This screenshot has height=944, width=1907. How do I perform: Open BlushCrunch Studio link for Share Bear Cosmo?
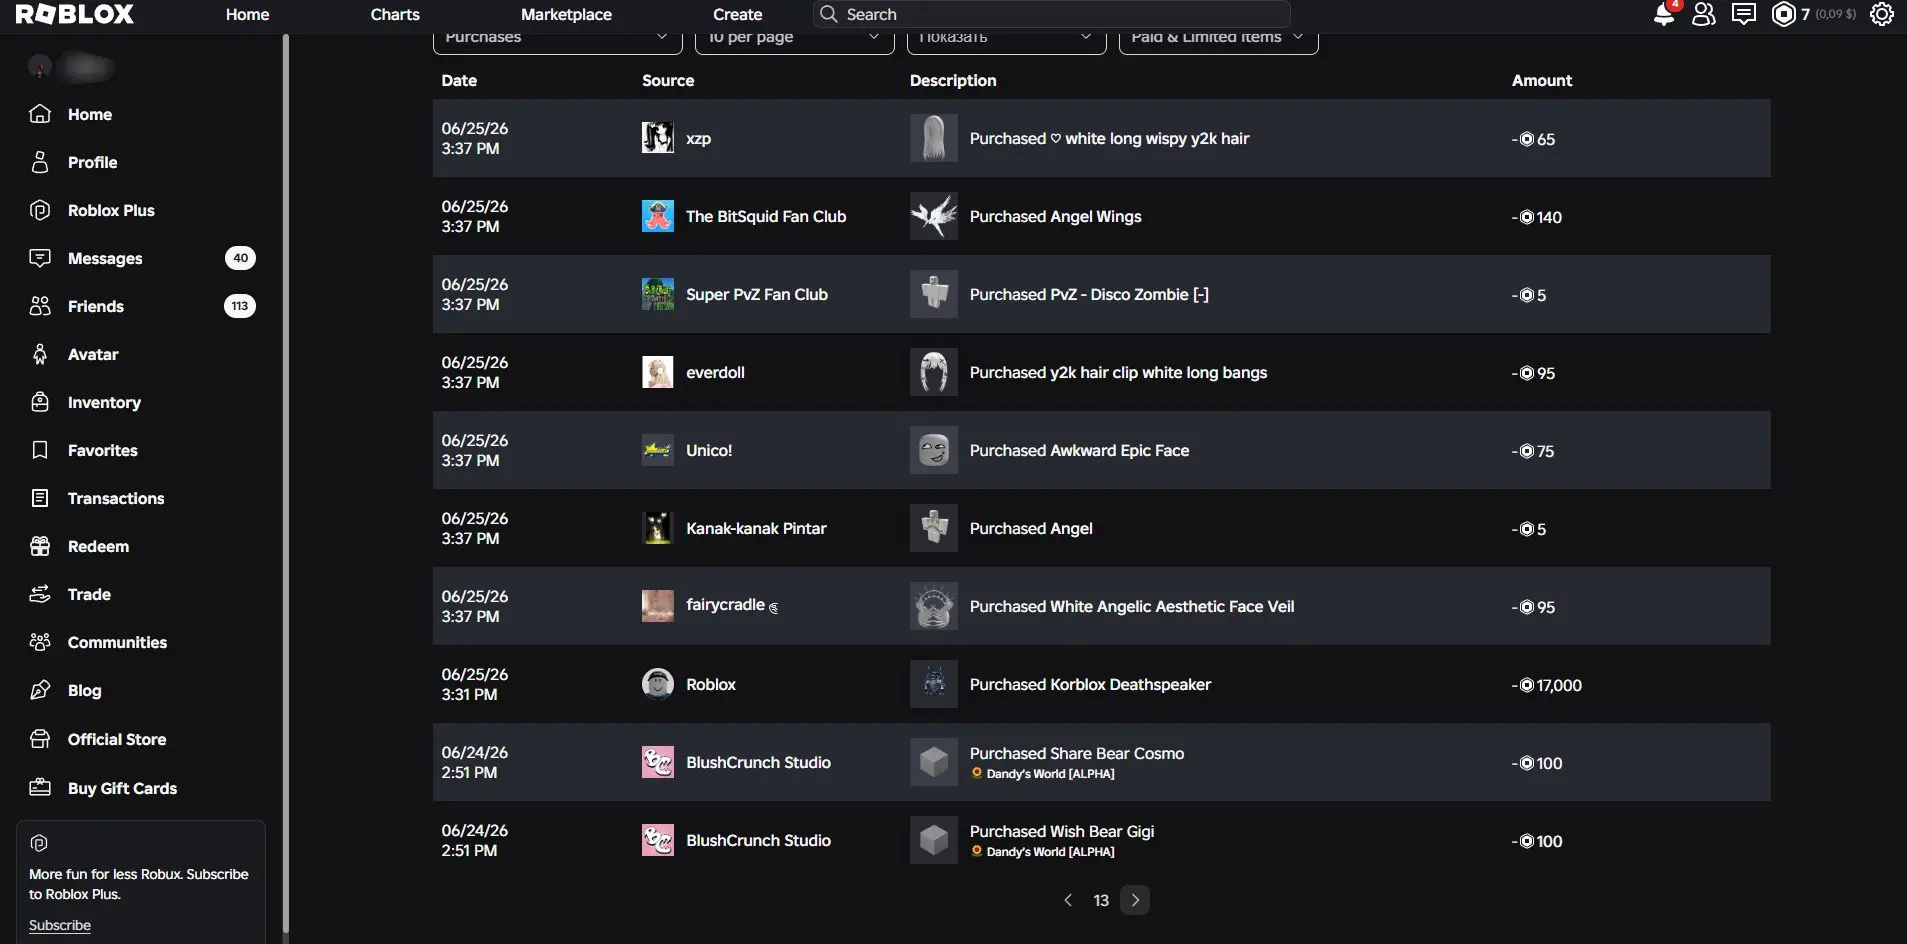[x=758, y=762]
